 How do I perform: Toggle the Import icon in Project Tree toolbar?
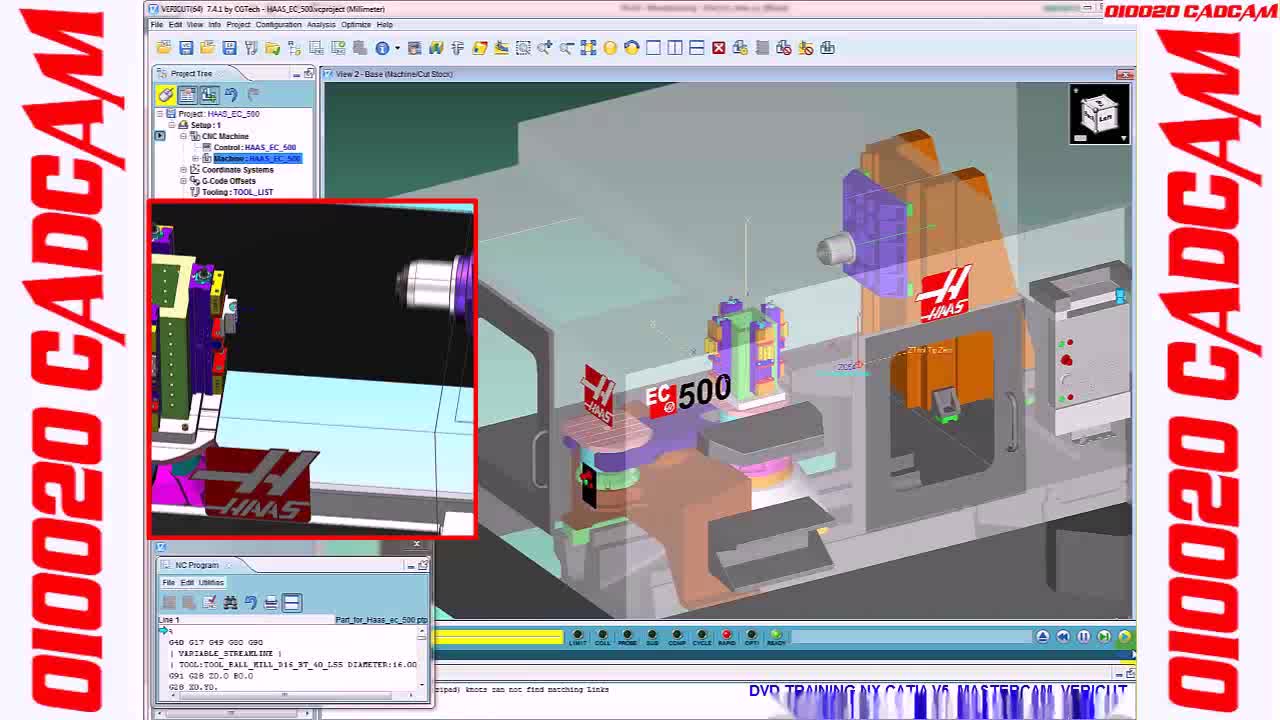click(x=209, y=94)
